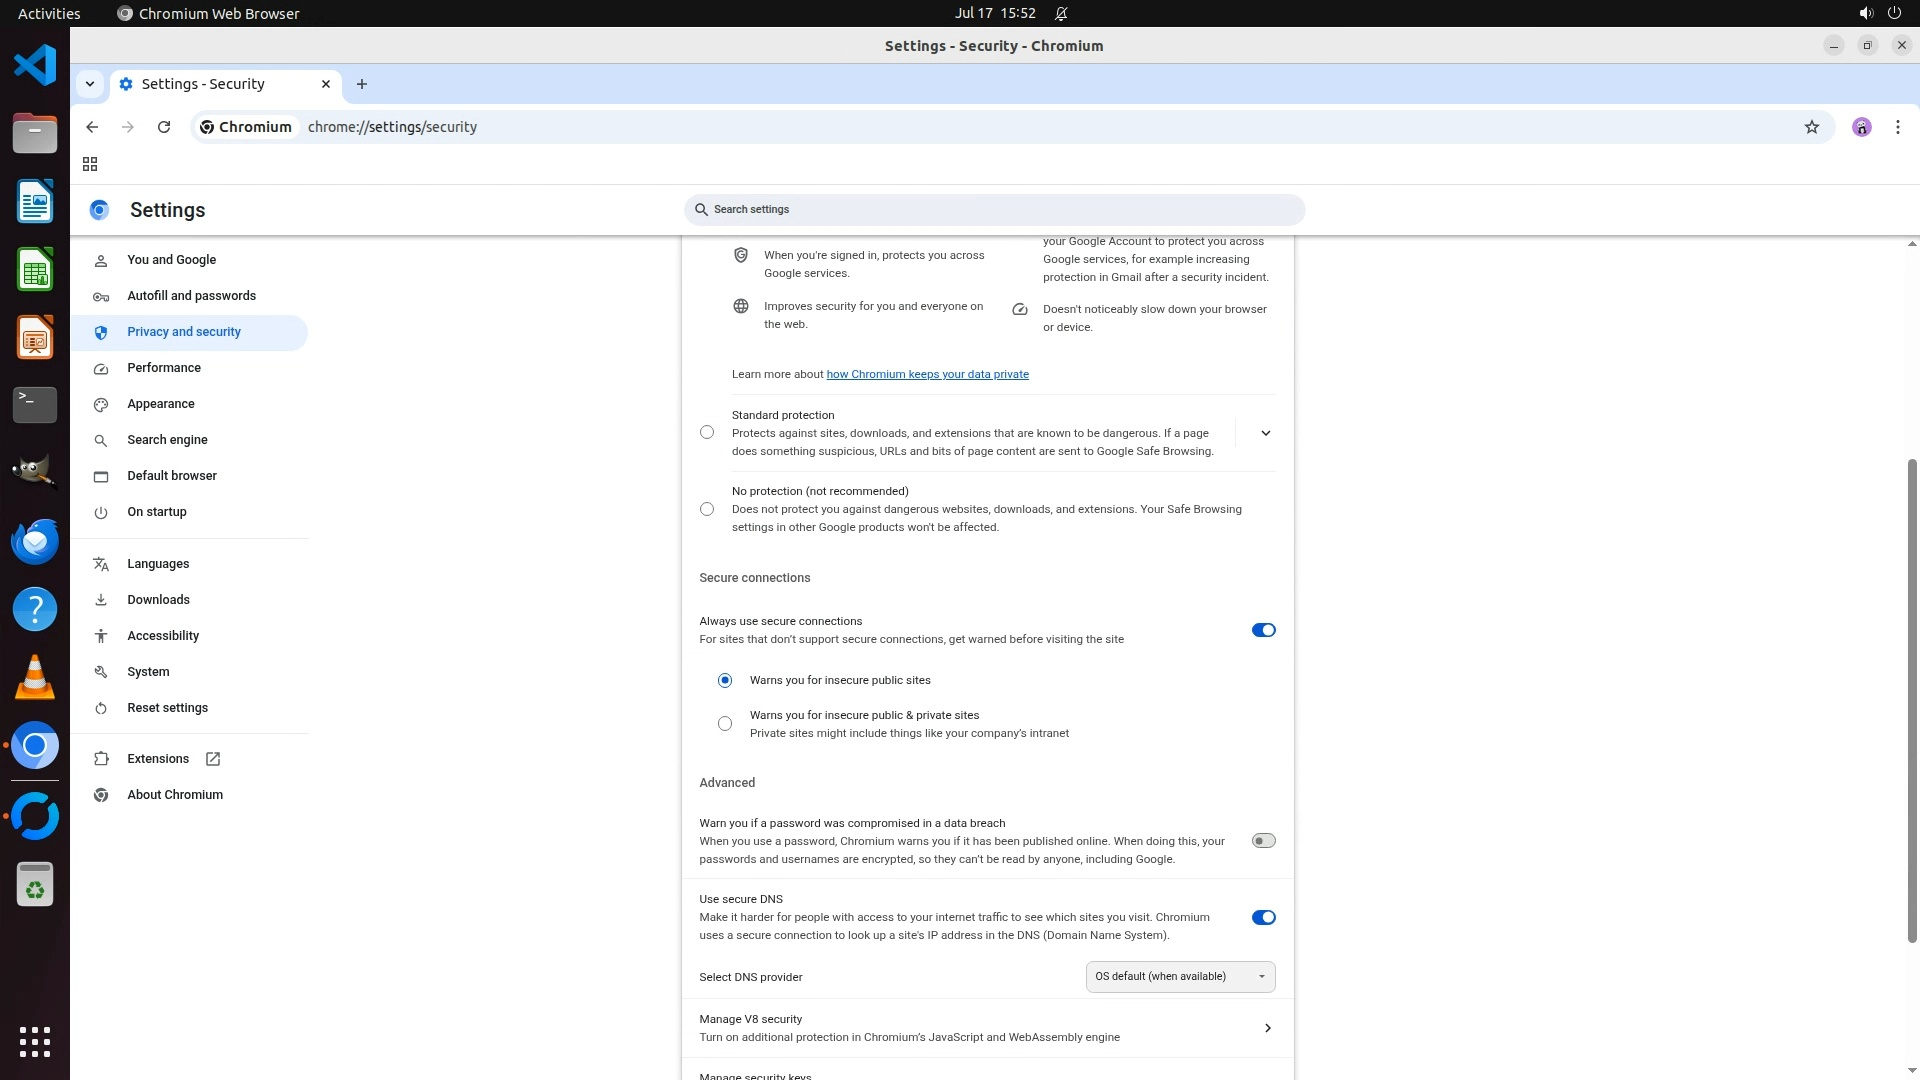Select Standard protection radio button
Viewport: 1920px width, 1080px height.
click(707, 433)
